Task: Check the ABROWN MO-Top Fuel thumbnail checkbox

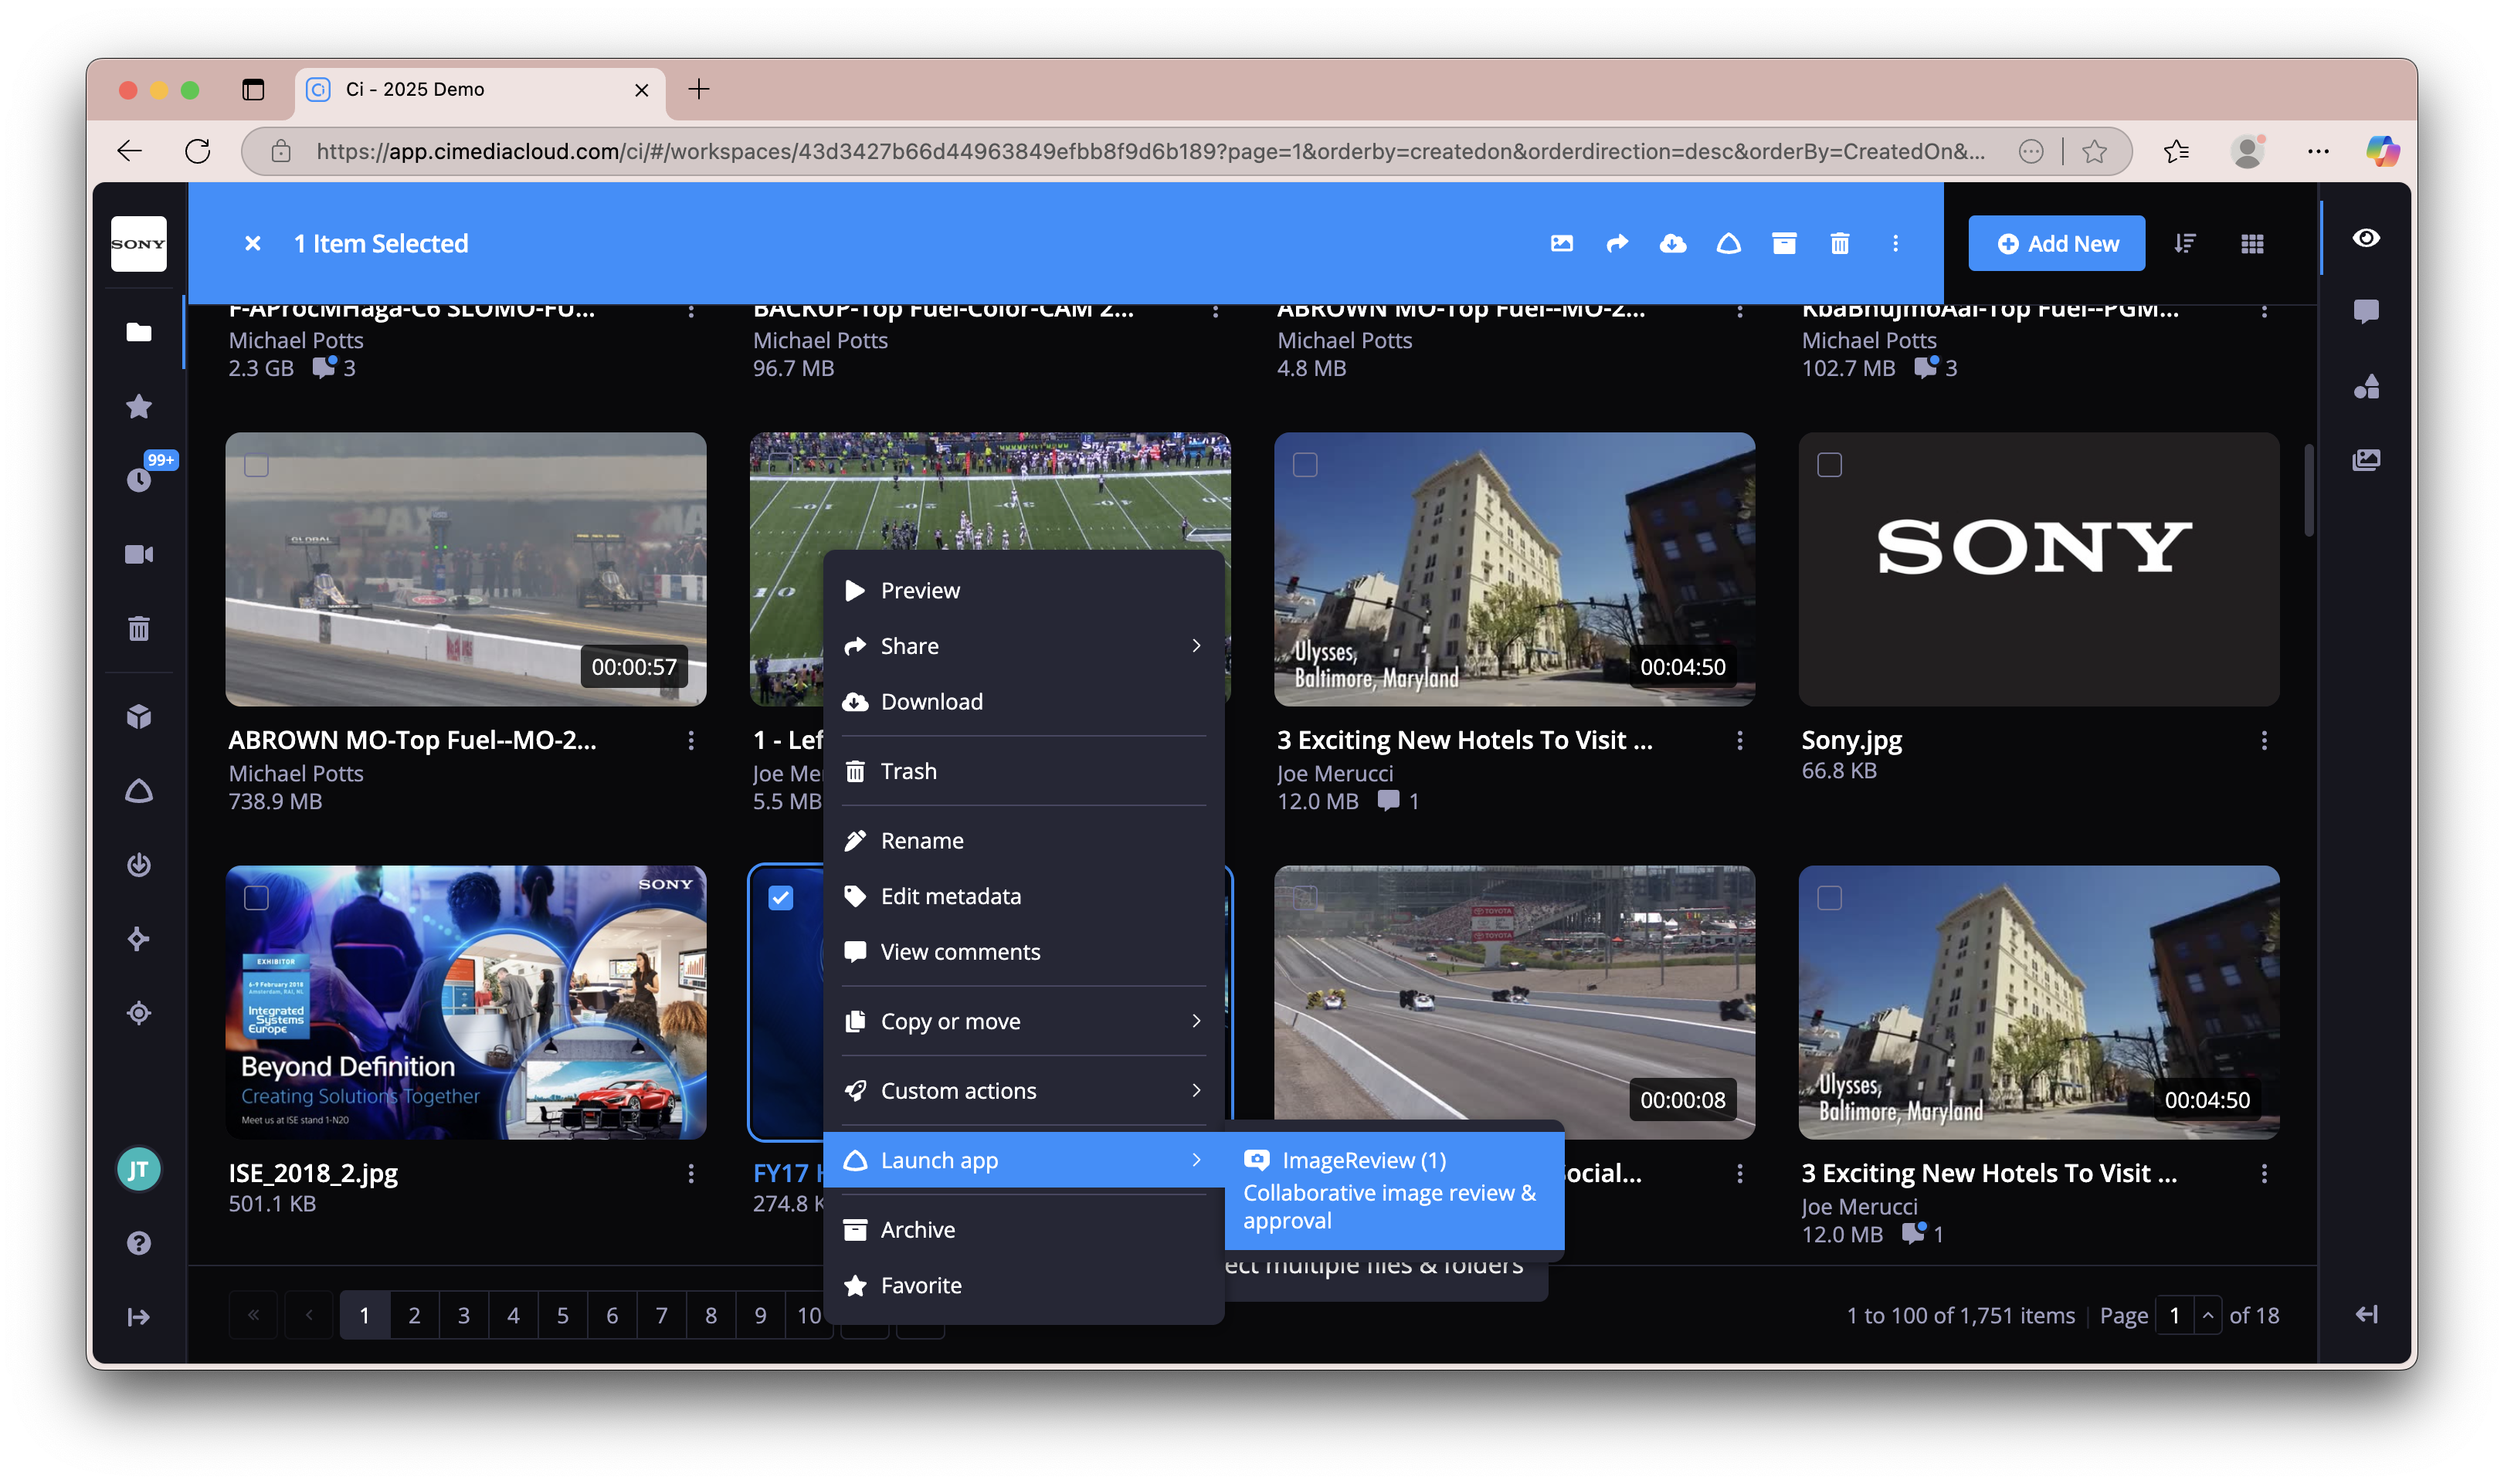Action: tap(257, 465)
